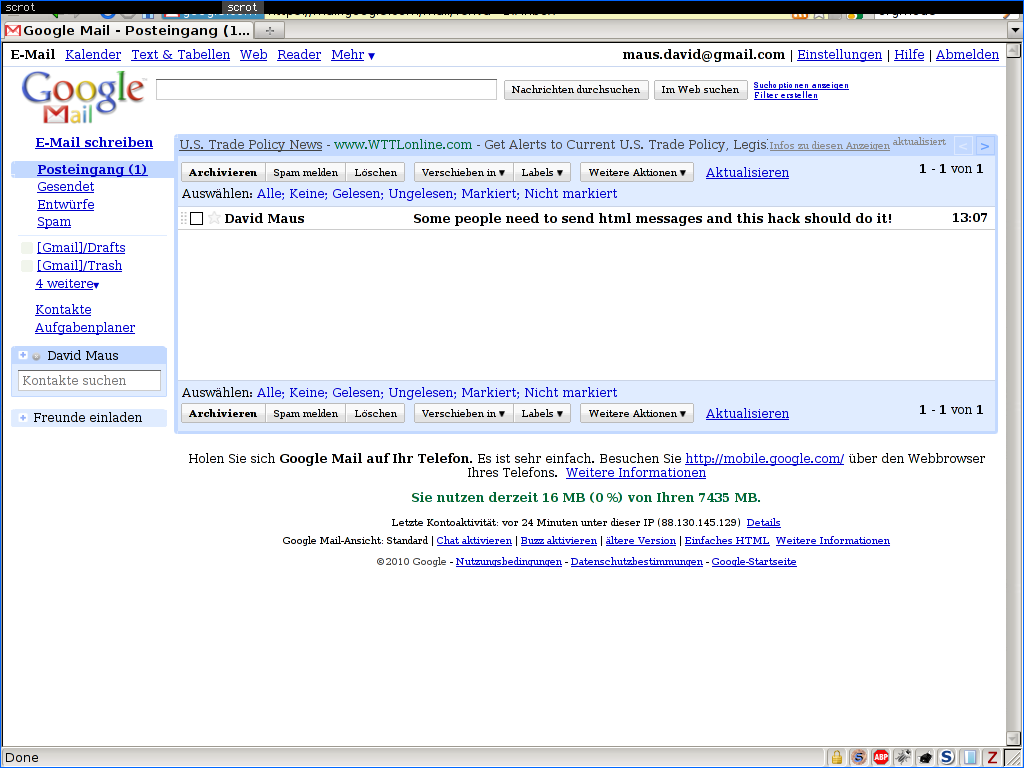
Task: Click E-Mail schreiben to compose
Action: [94, 142]
